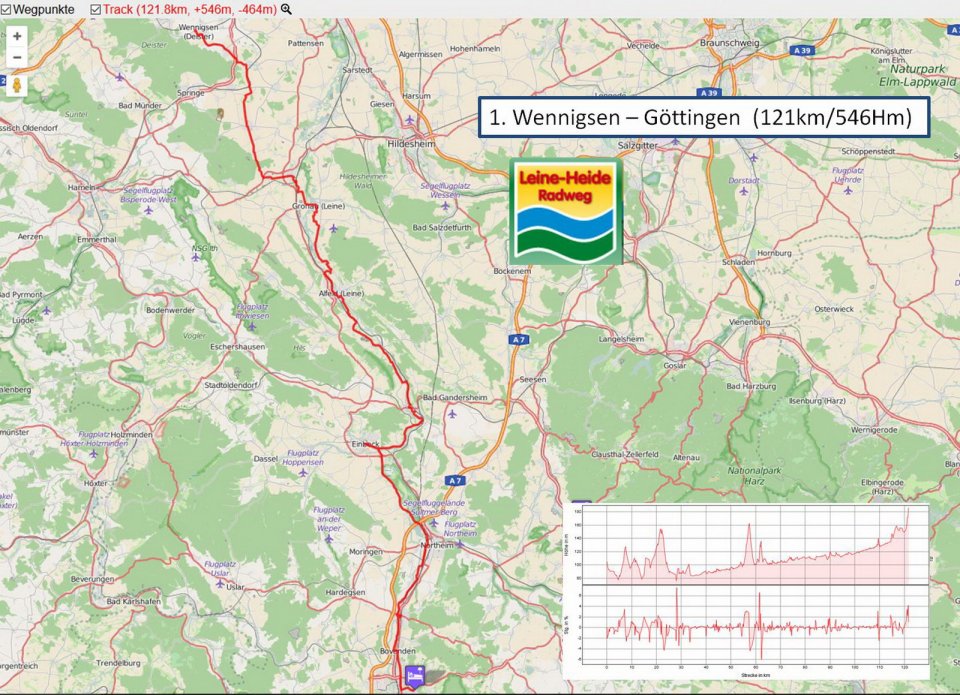Image resolution: width=960 pixels, height=695 pixels.
Task: Click the Flugplatz Höxter-Holzminden airplane icon
Action: 94,454
